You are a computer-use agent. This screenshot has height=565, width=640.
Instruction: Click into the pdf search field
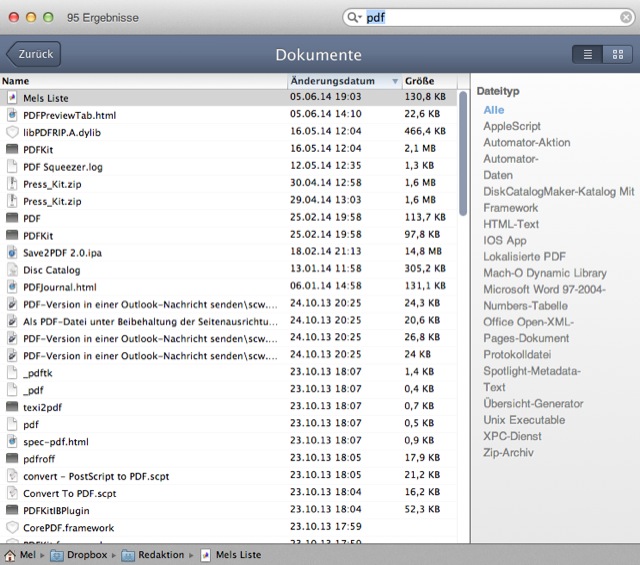[490, 18]
